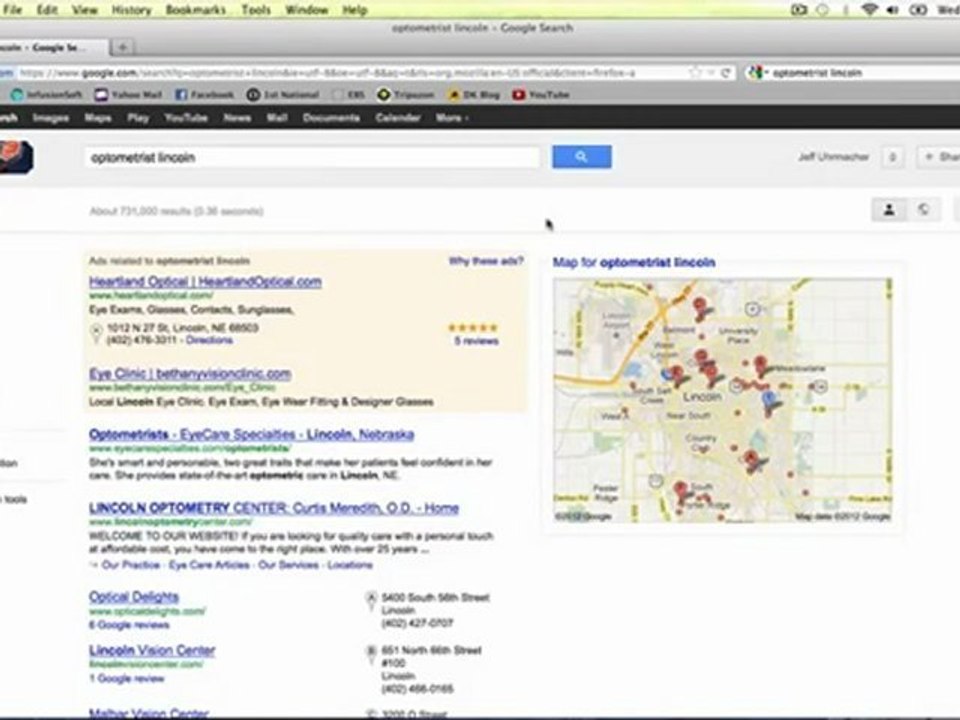The width and height of the screenshot is (960, 720).
Task: Open Optical Delights result
Action: (x=133, y=596)
